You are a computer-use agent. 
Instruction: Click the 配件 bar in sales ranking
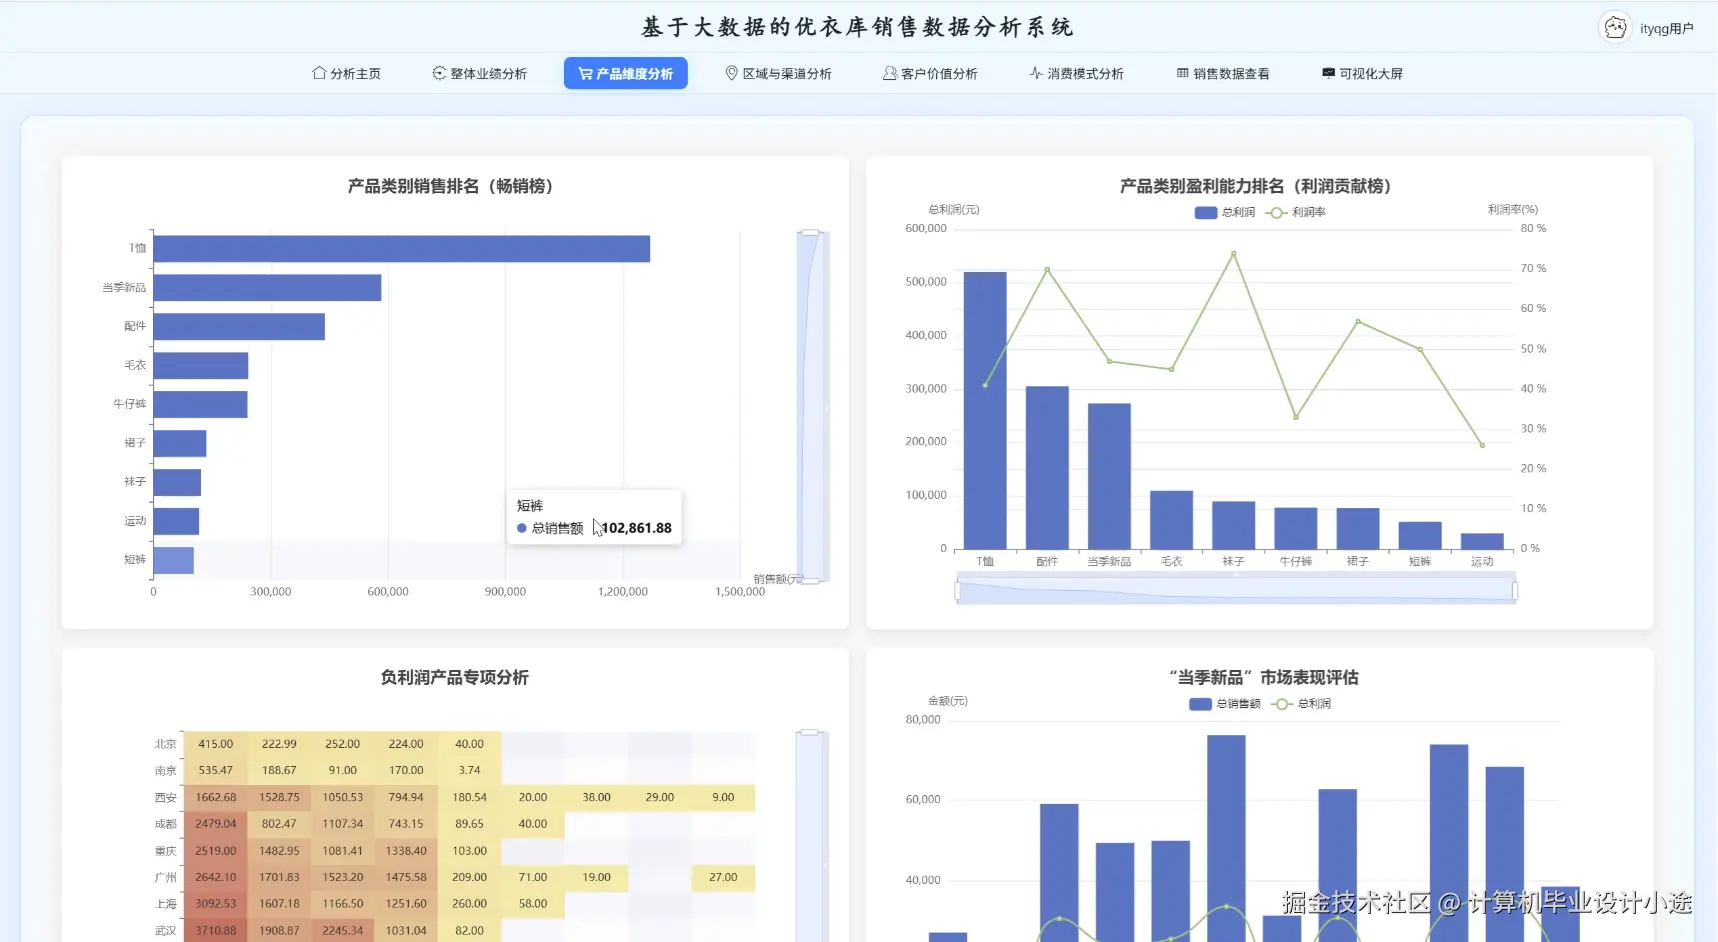(239, 327)
